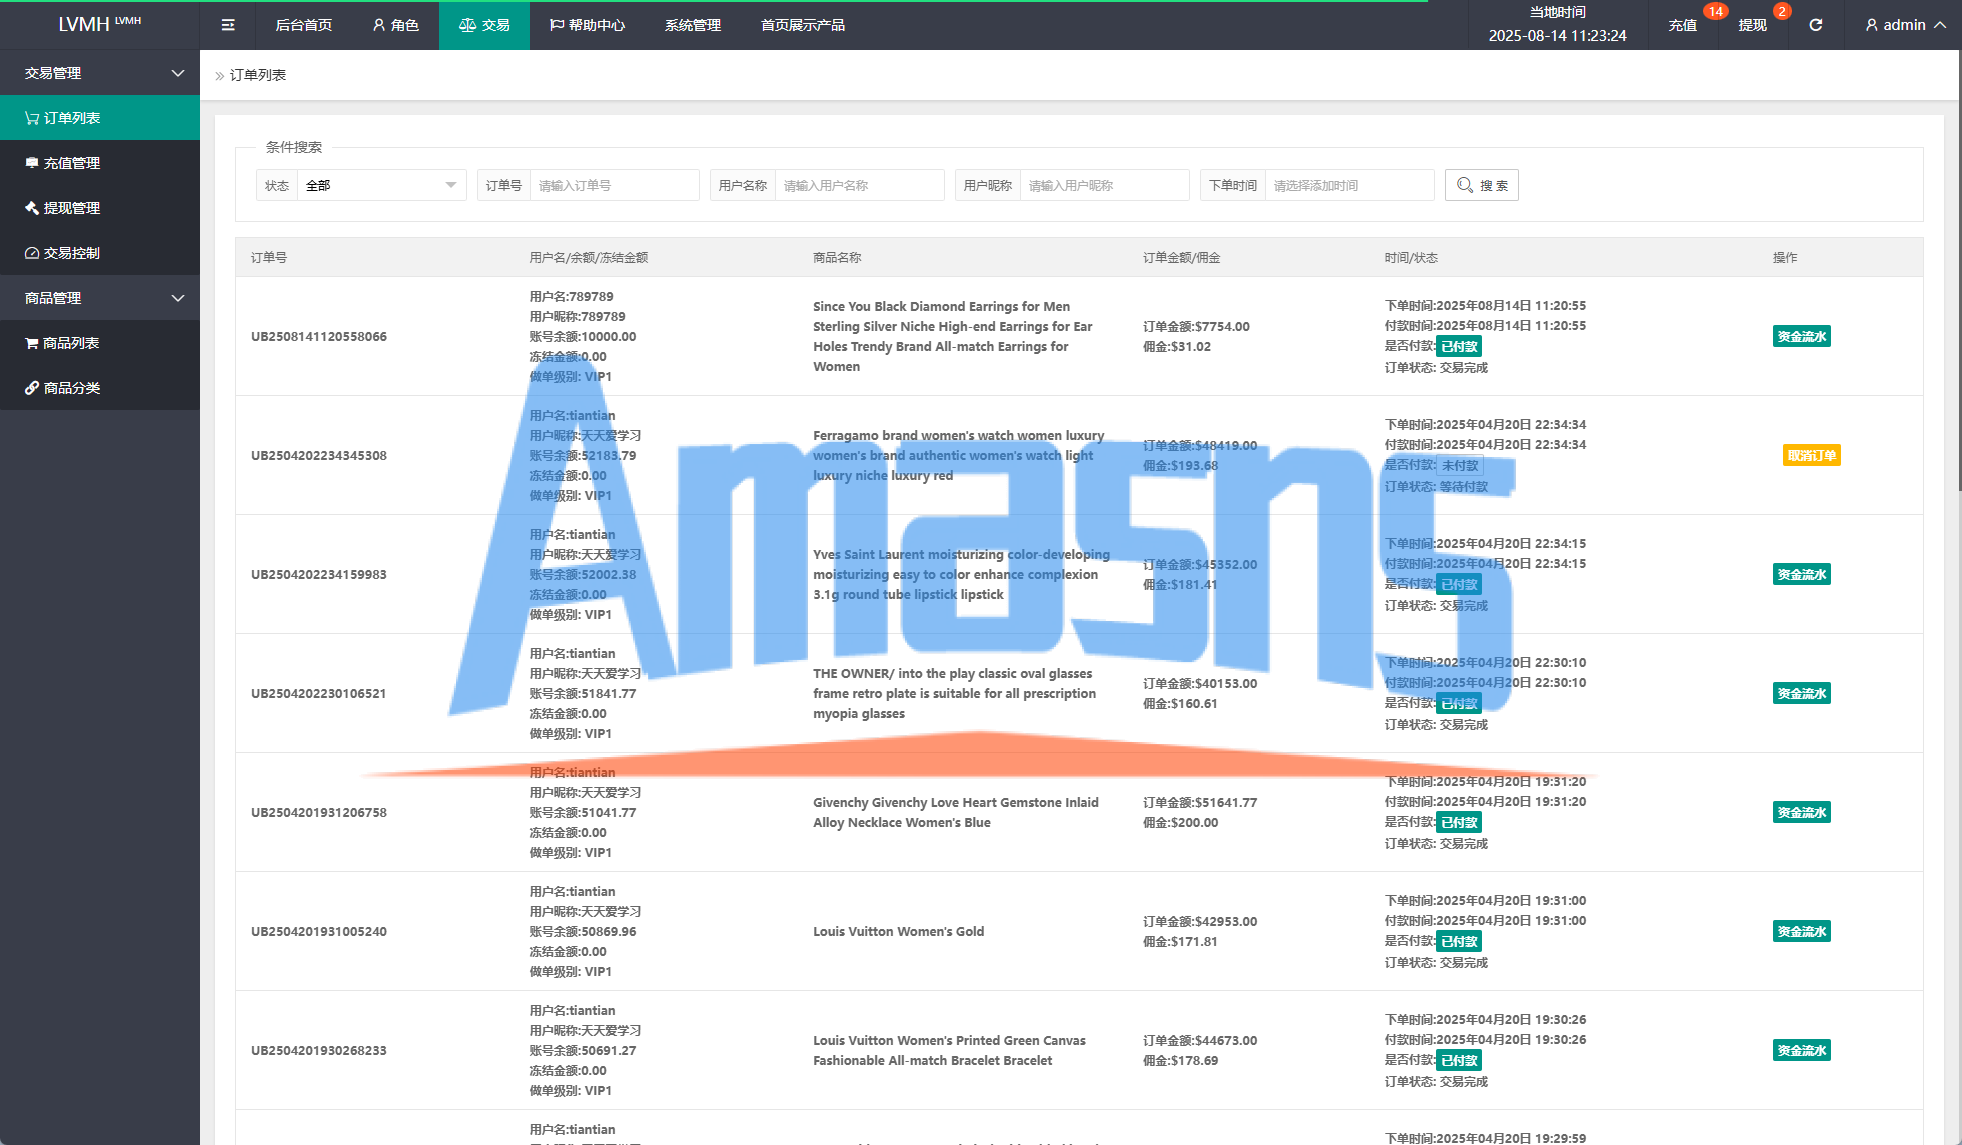Click the 充值 notification with badge 14
Viewport: 1962px width, 1145px height.
coord(1683,25)
